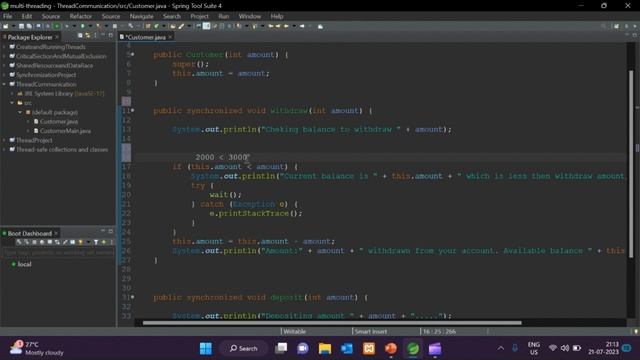Click the back navigation arrow in toolbar
Screen dimensions: 640x360
[x=286, y=26]
